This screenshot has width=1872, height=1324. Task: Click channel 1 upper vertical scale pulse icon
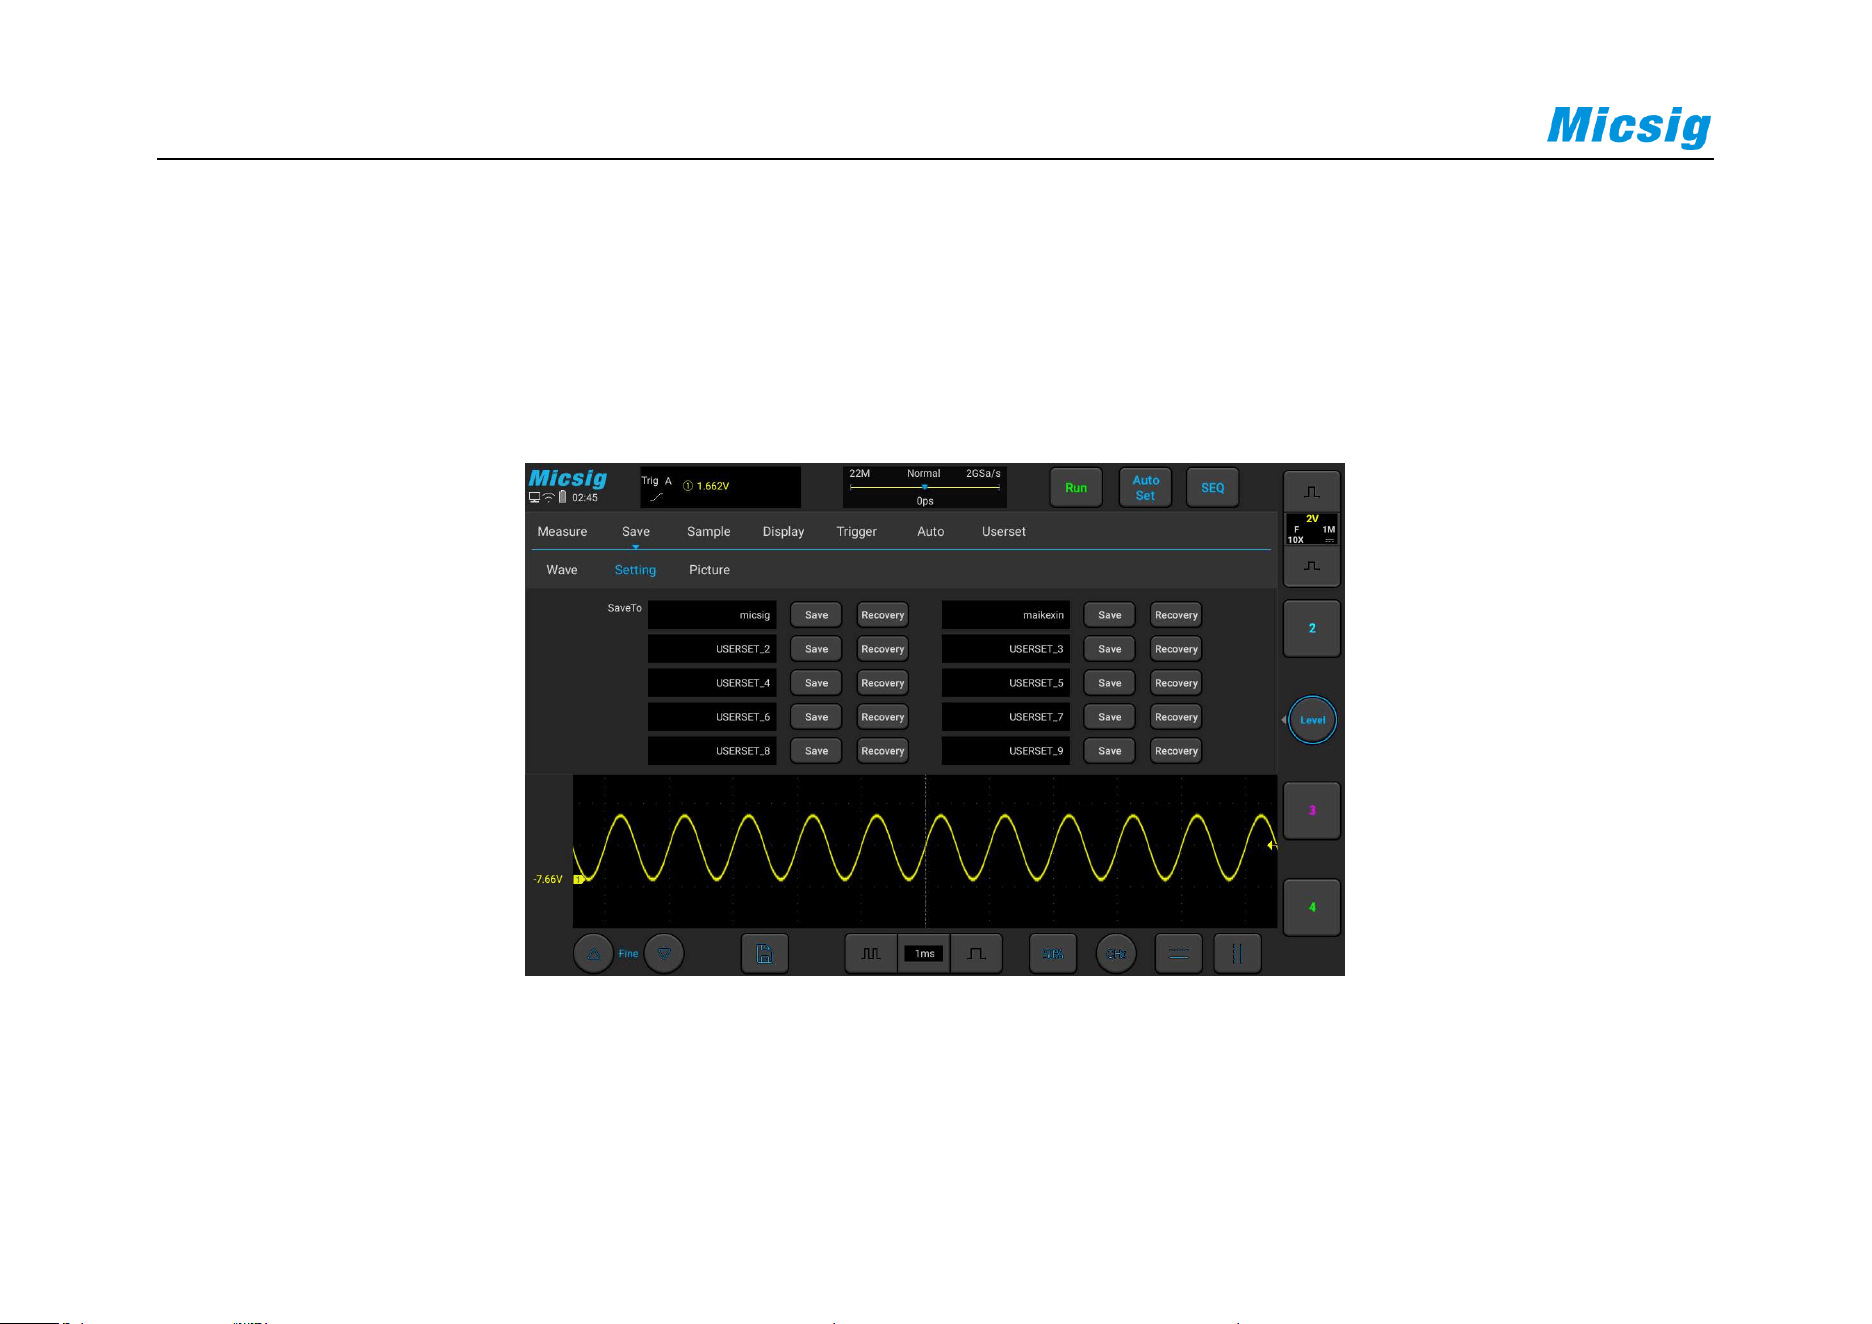point(1312,491)
